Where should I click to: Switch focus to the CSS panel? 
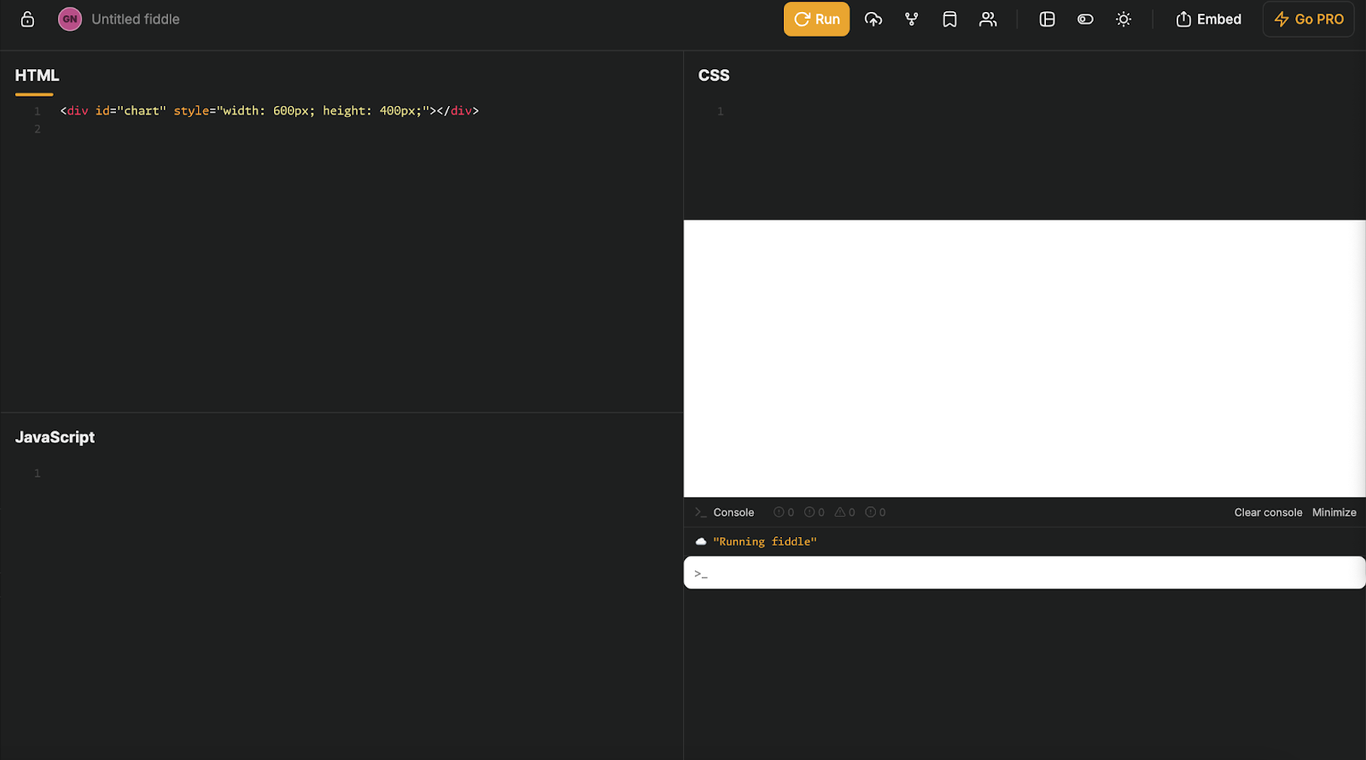point(714,75)
